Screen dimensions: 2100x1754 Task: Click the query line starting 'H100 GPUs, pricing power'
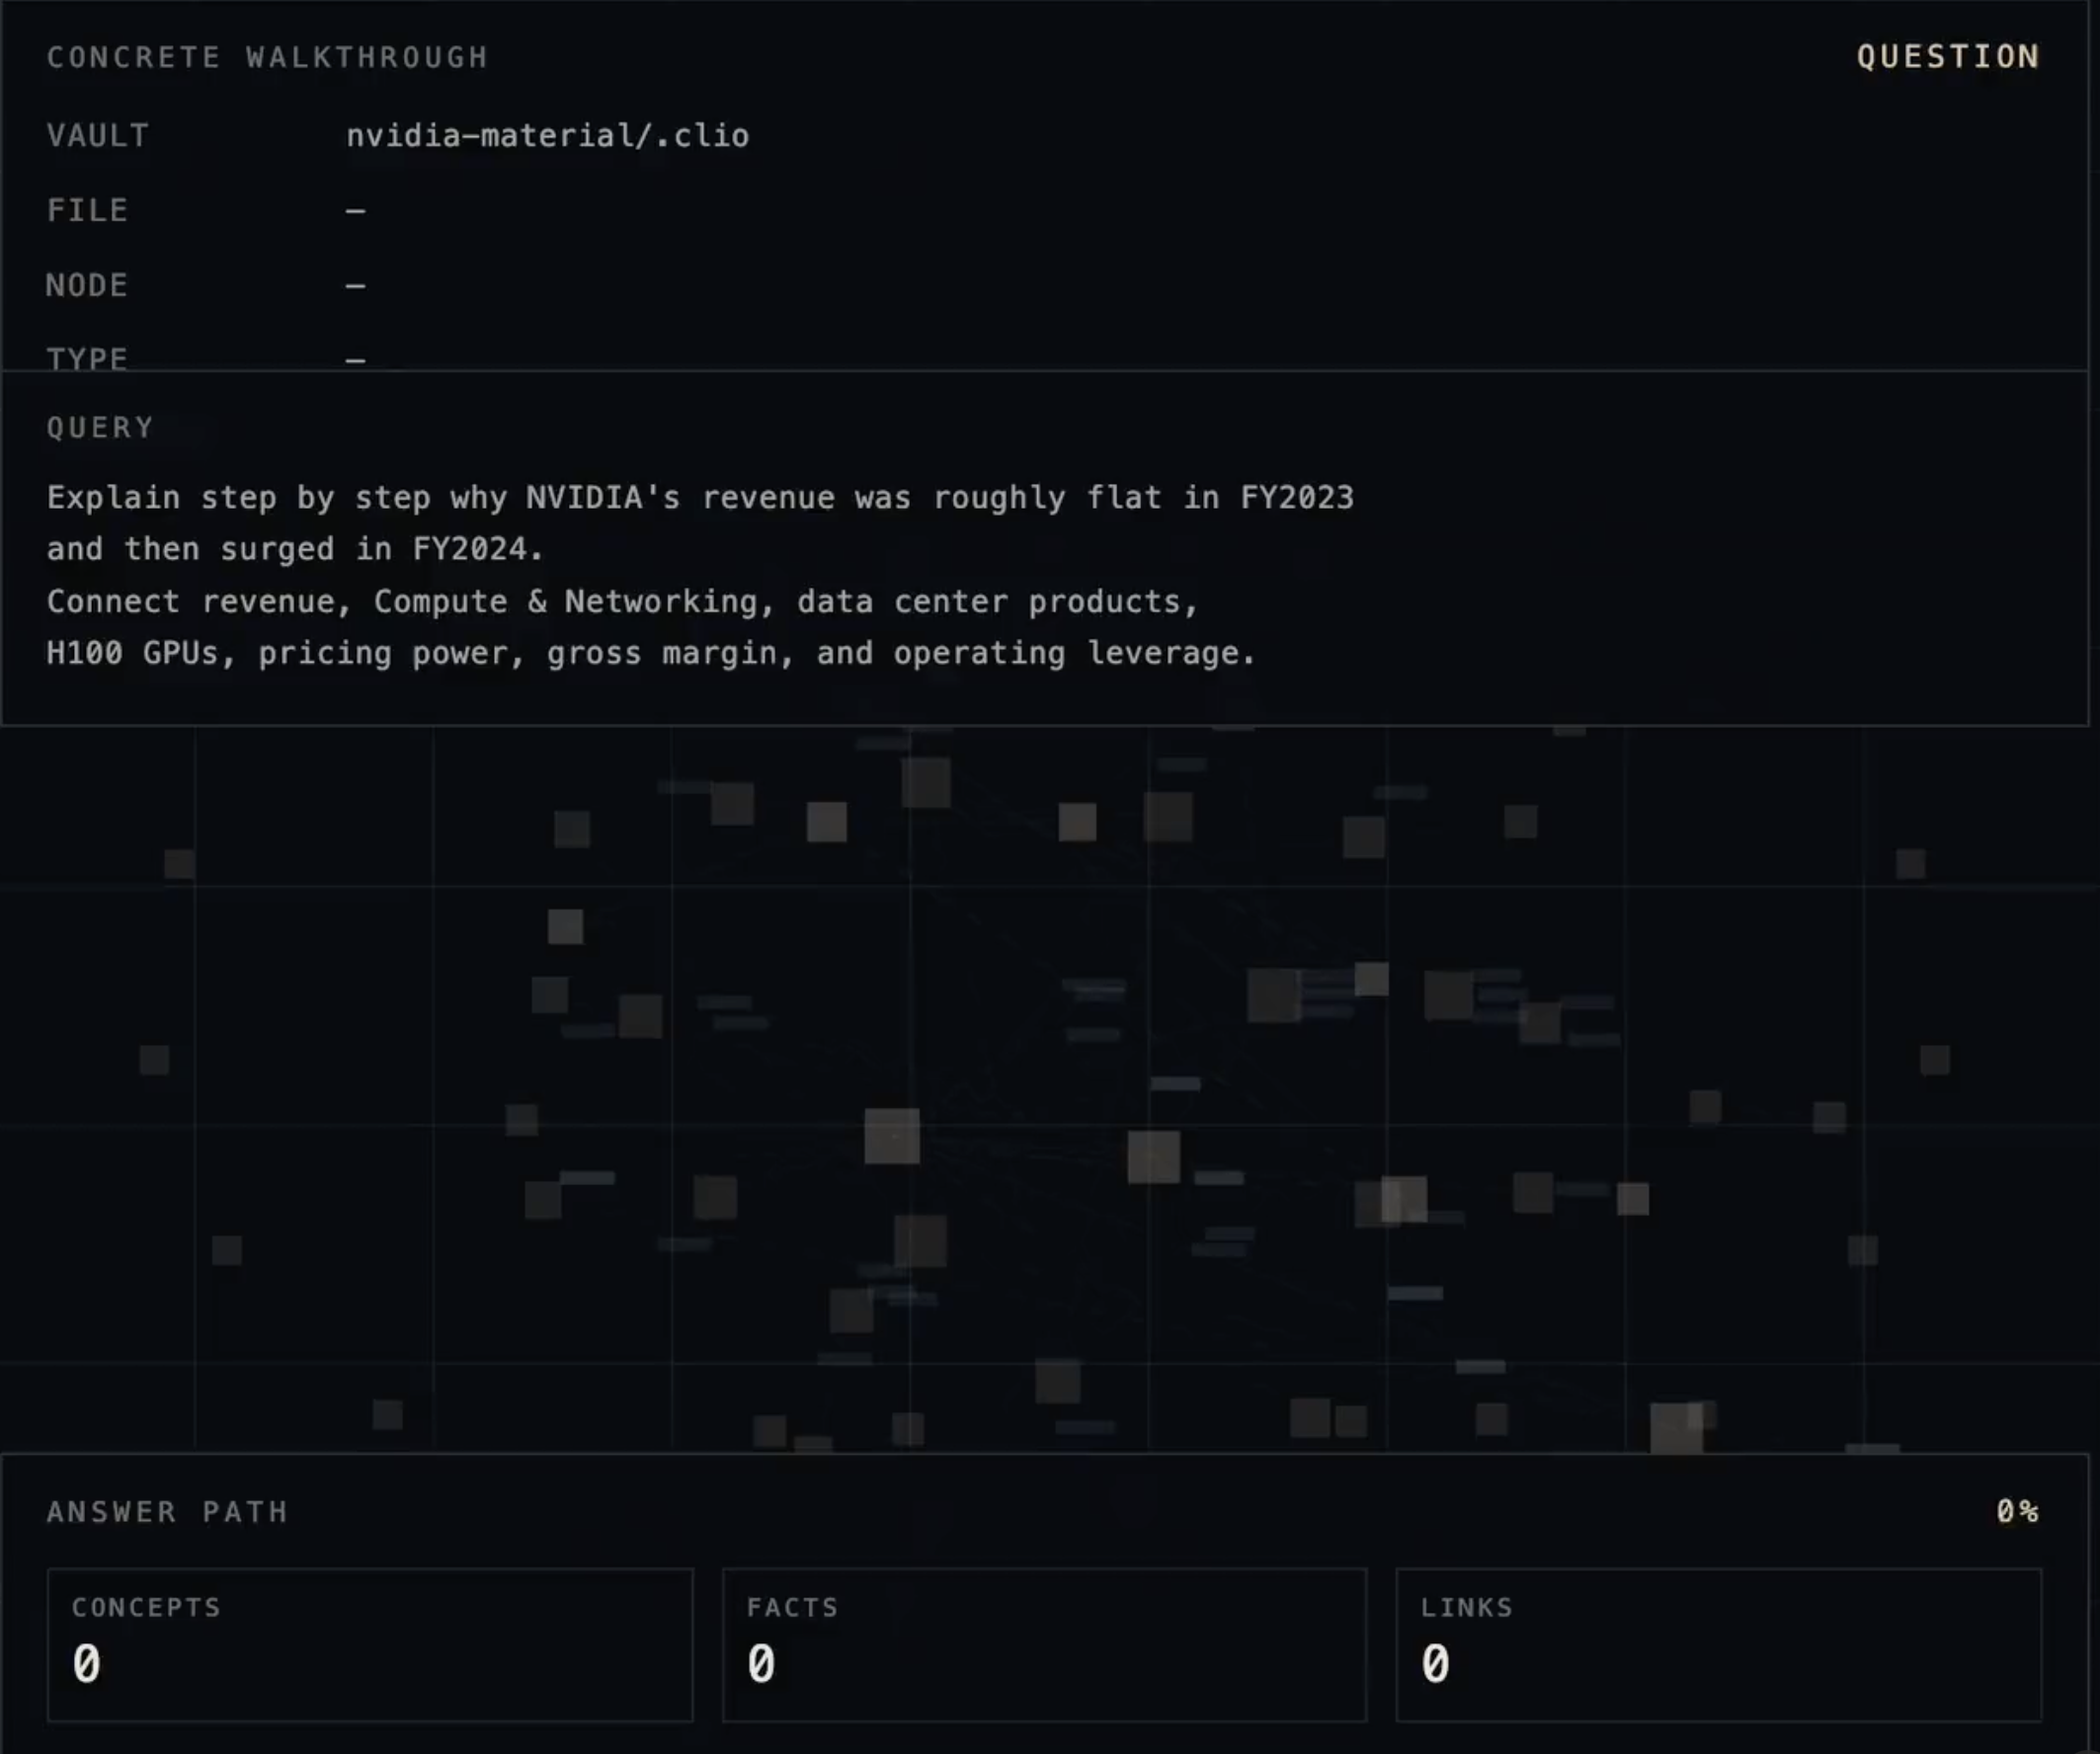tap(650, 654)
